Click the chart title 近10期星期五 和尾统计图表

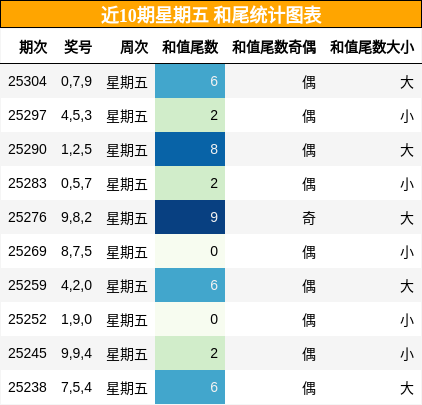pyautogui.click(x=211, y=15)
